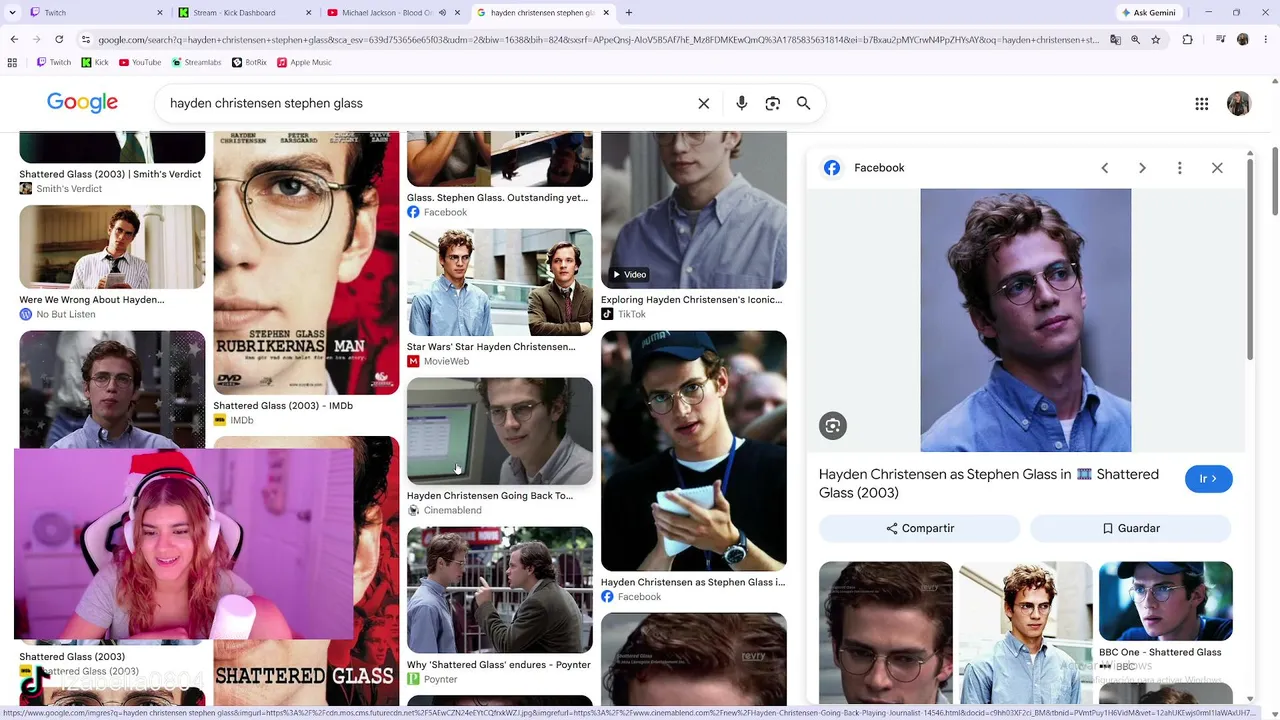Viewport: 1280px width, 720px height.
Task: Close the Kick Dashboard tab
Action: tap(309, 13)
